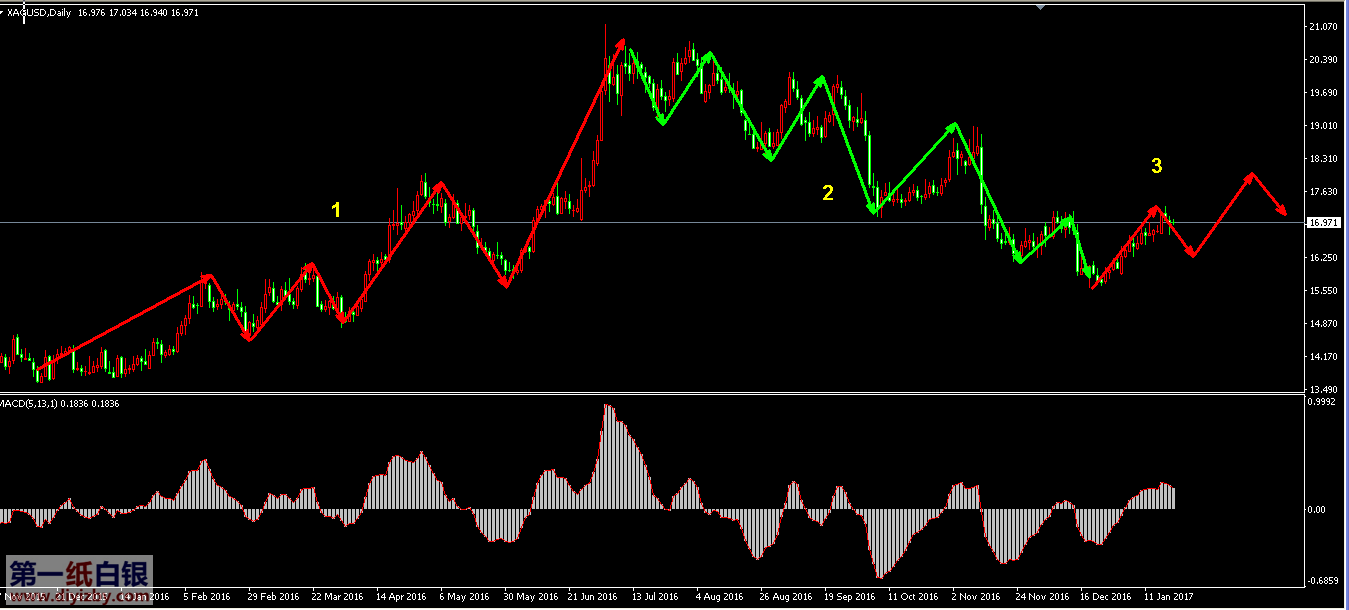Click the current price tag 16.971
Viewport: 1349px width, 610px height.
[x=1323, y=223]
